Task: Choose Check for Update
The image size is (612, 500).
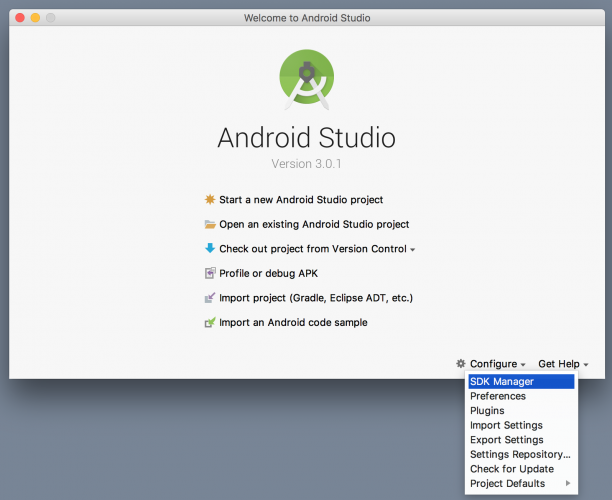Action: [511, 469]
